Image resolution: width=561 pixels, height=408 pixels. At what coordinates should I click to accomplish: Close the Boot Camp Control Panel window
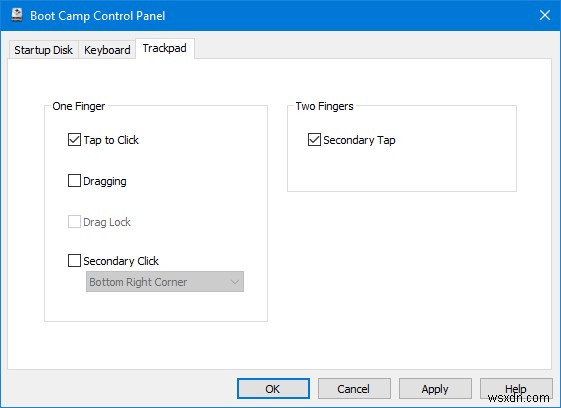pyautogui.click(x=545, y=15)
